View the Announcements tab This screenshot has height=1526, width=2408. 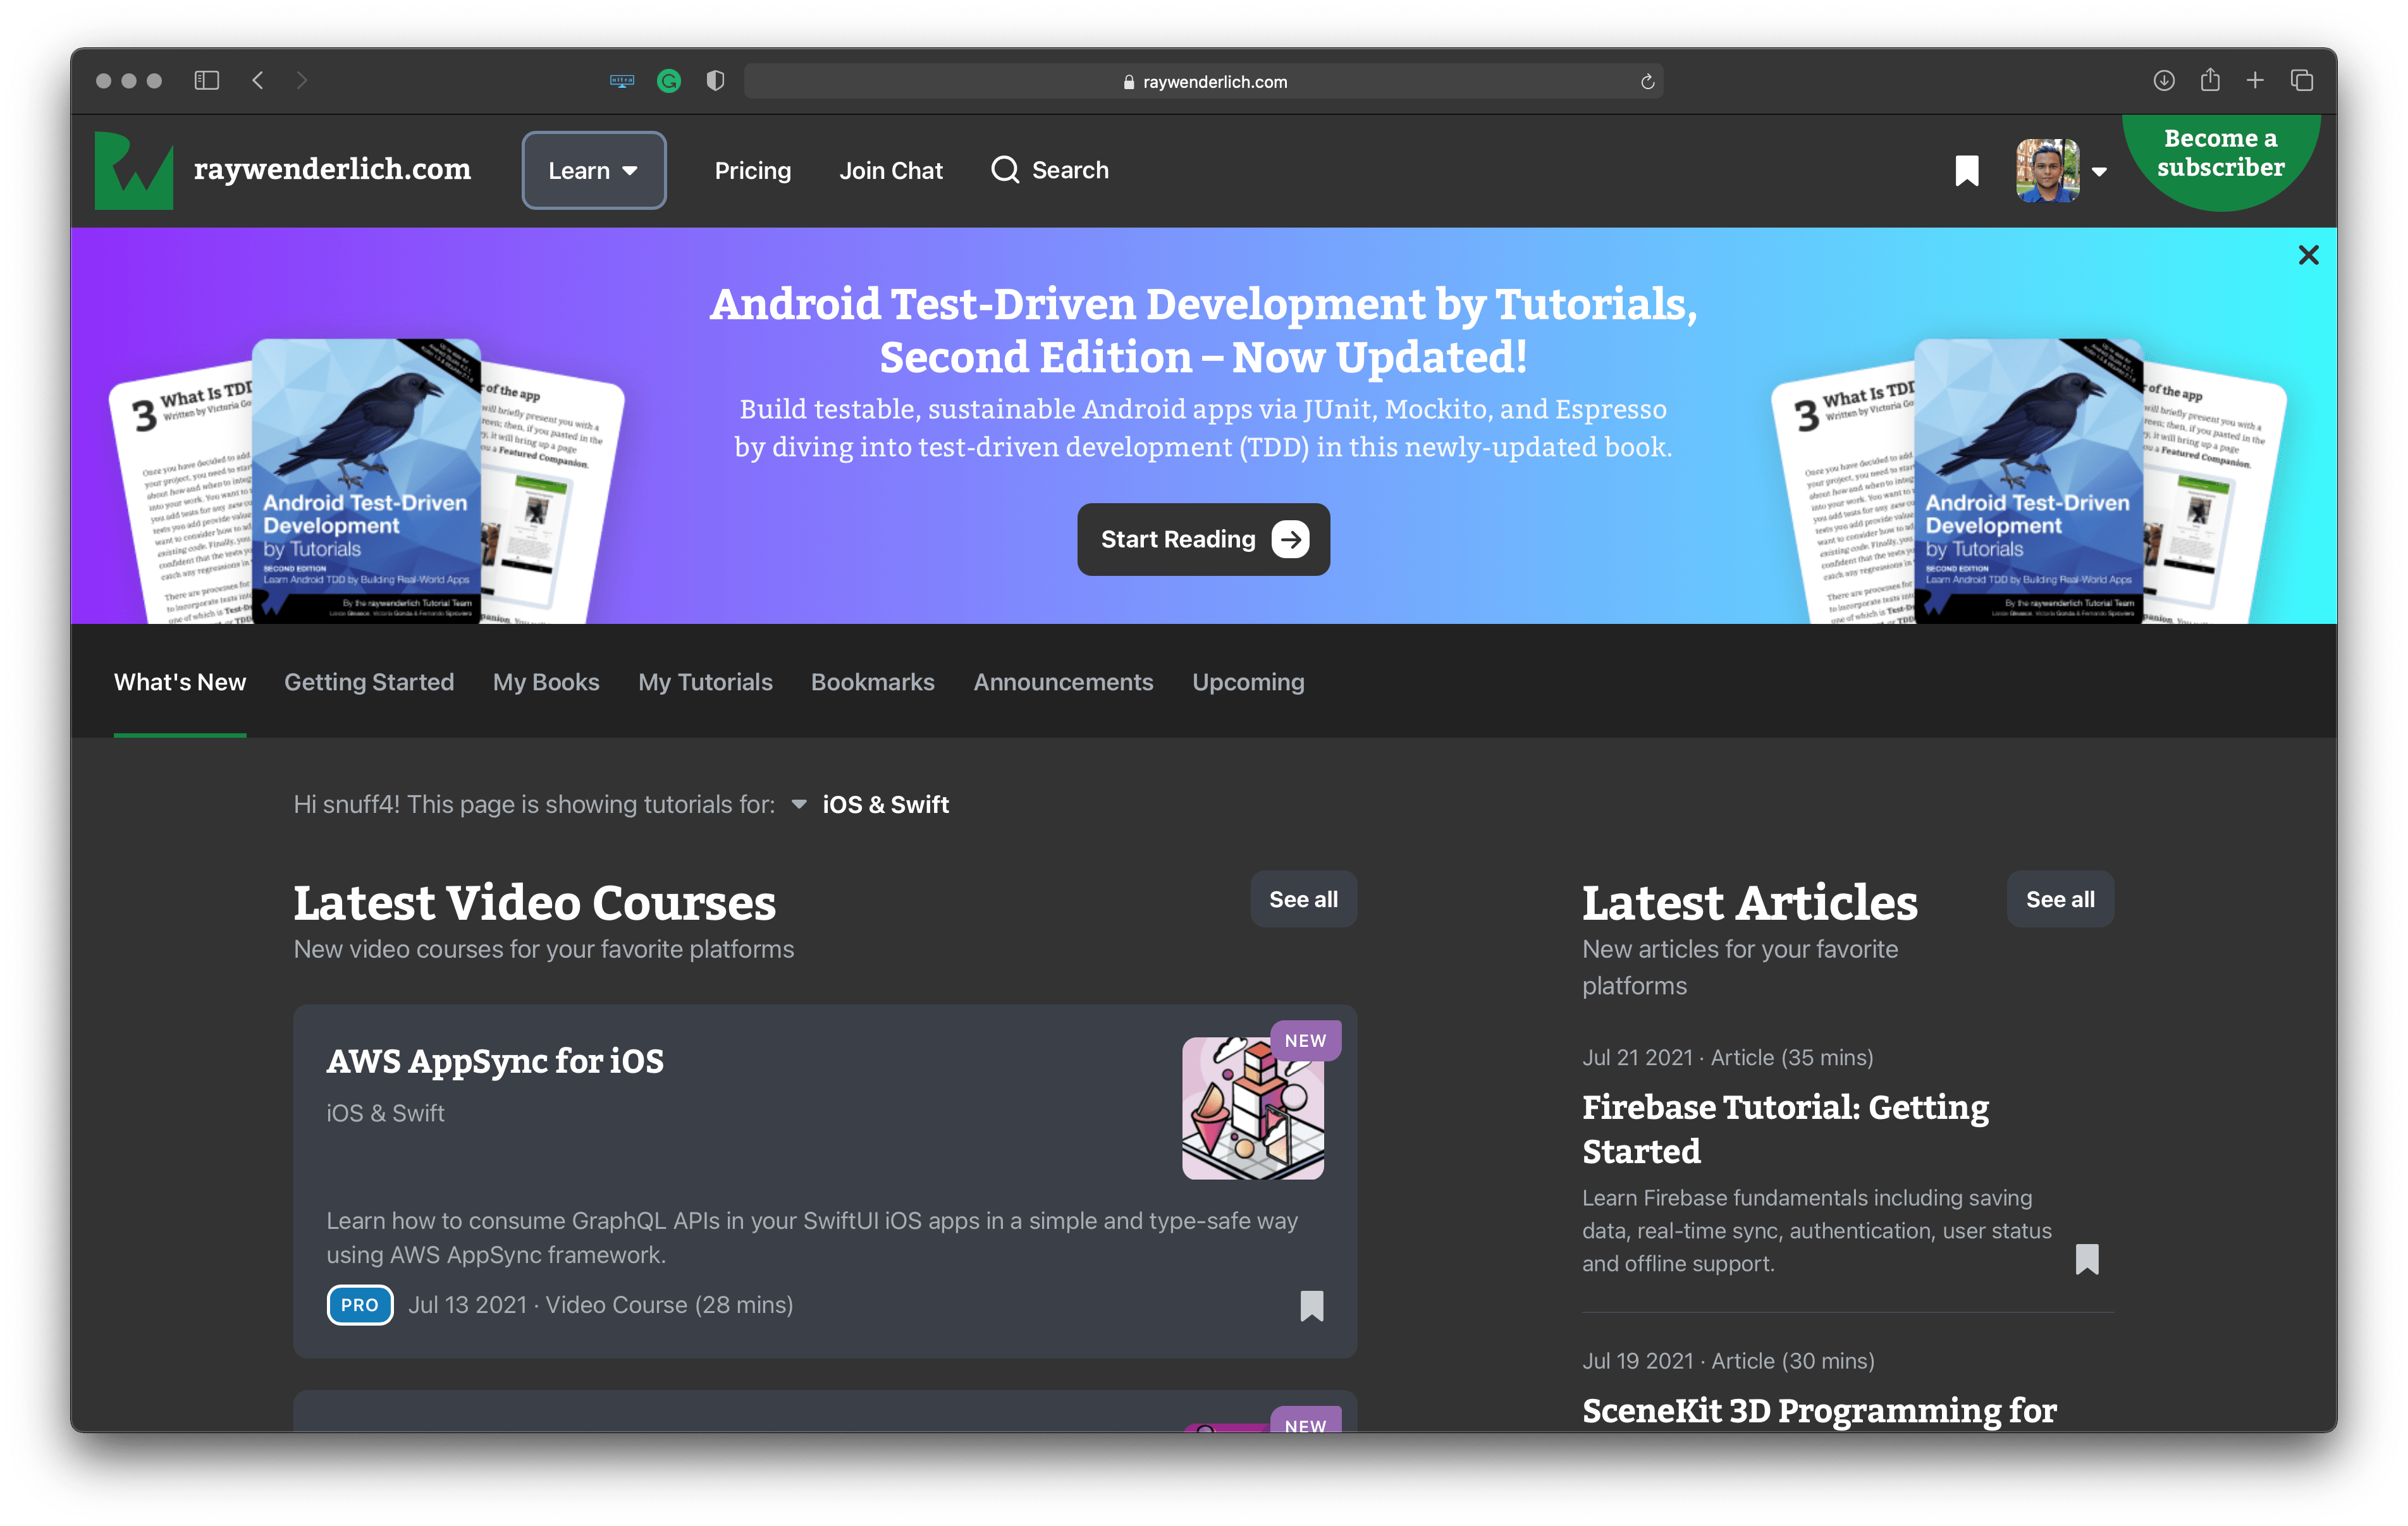pyautogui.click(x=1063, y=682)
